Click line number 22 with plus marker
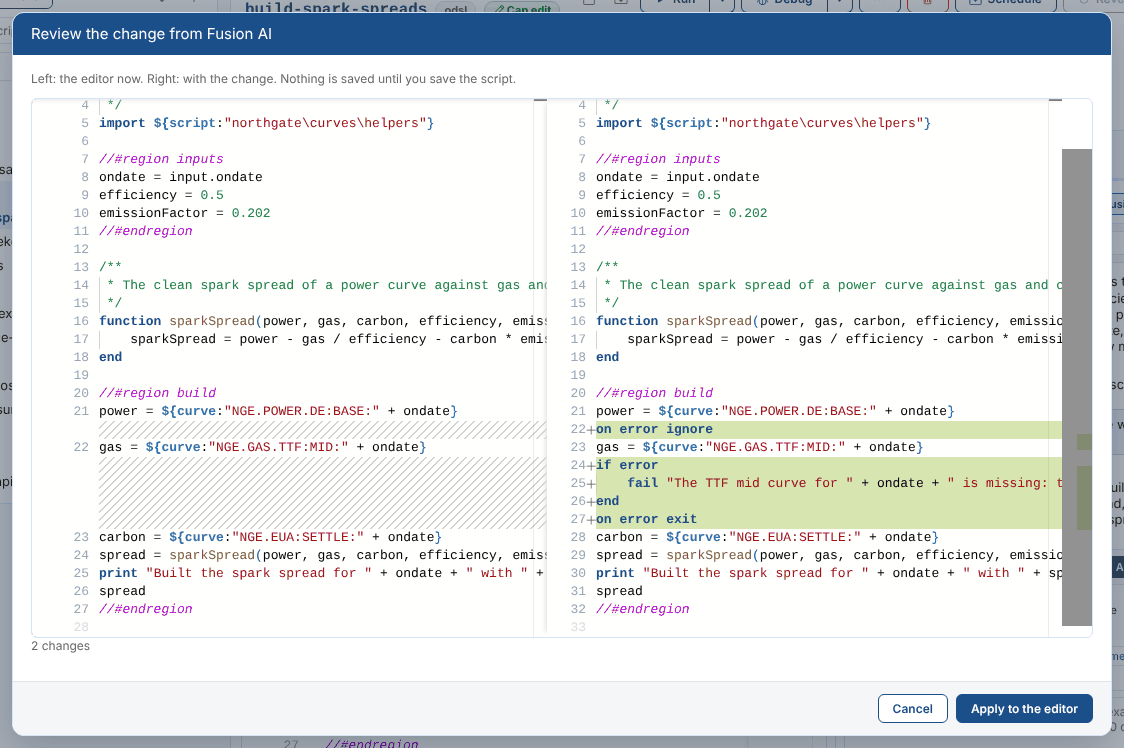 pyautogui.click(x=582, y=429)
